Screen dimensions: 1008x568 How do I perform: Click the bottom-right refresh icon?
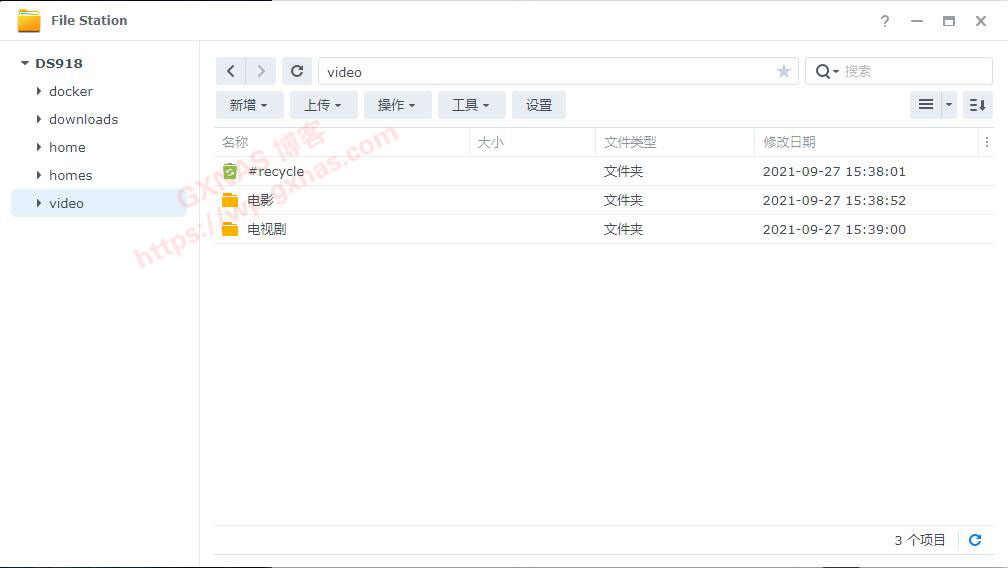pyautogui.click(x=975, y=540)
